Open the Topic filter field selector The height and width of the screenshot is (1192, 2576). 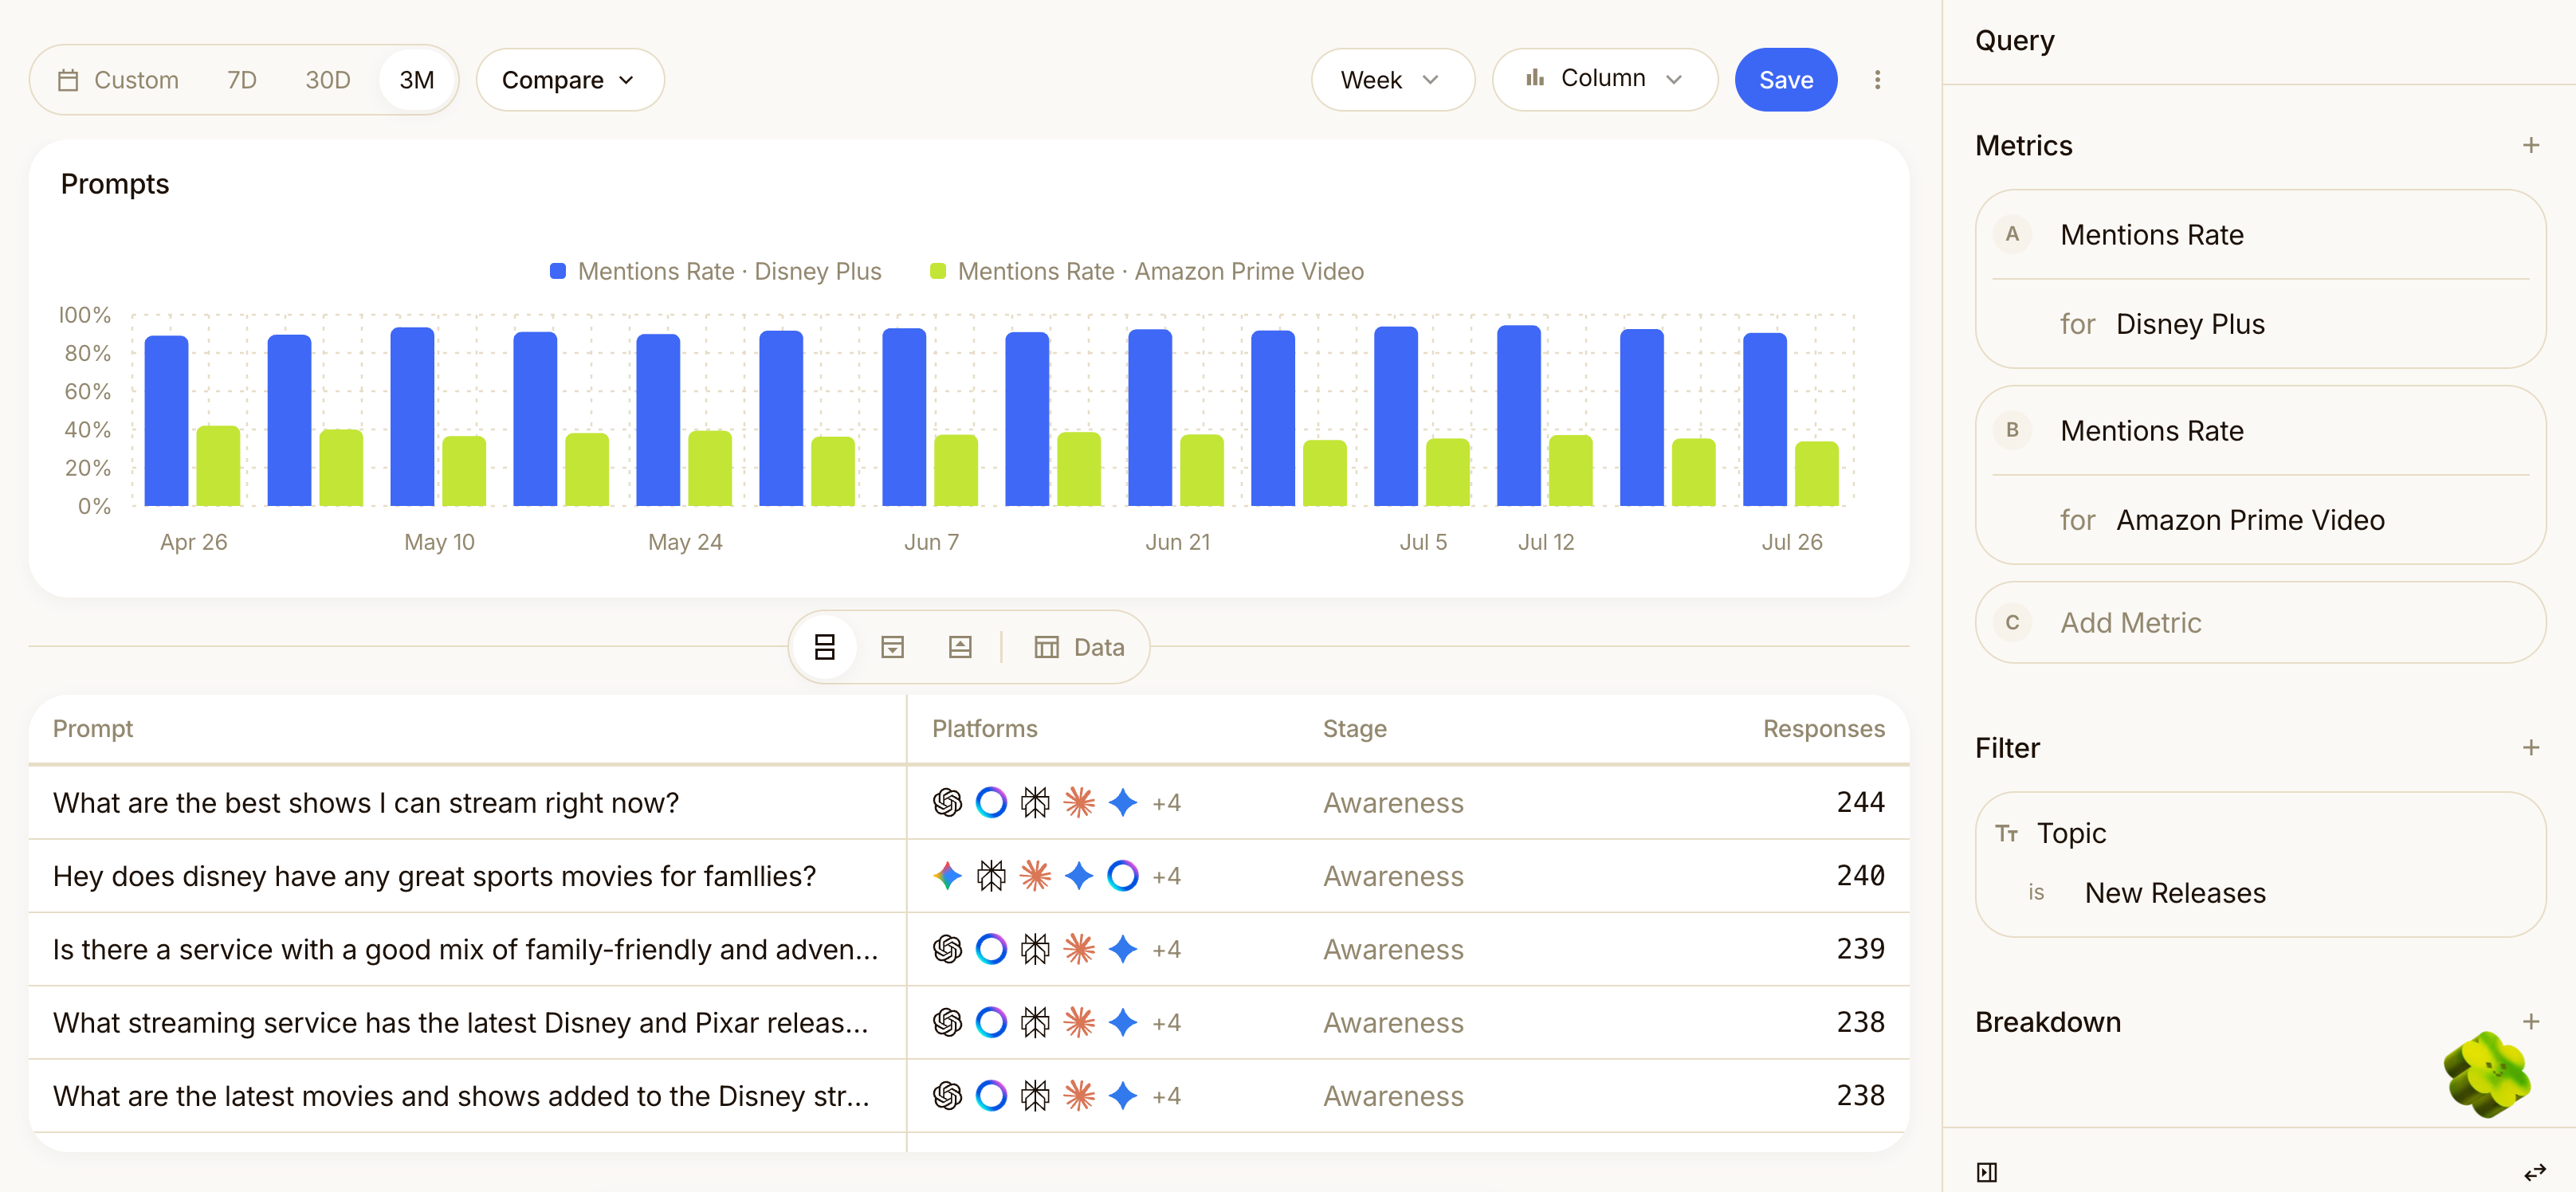click(x=2071, y=833)
